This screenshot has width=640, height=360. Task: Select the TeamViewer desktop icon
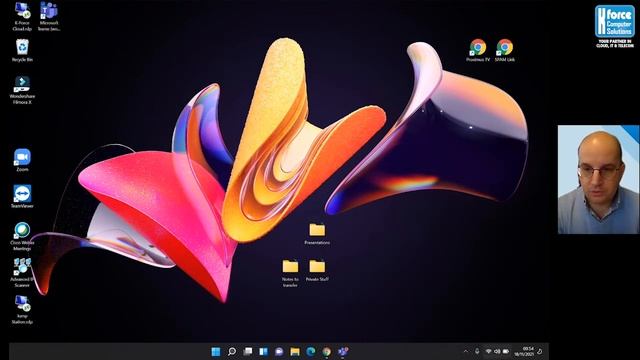click(x=22, y=197)
